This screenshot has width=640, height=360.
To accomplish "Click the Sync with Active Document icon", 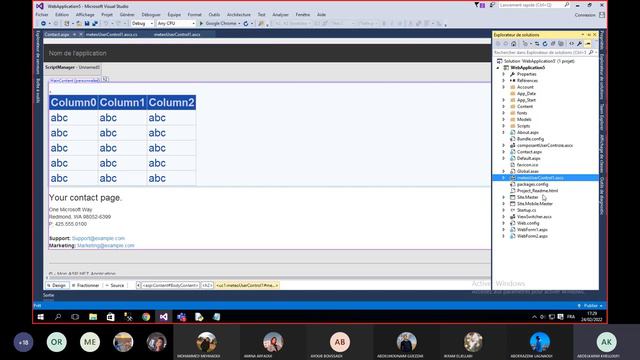I will coord(537,44).
